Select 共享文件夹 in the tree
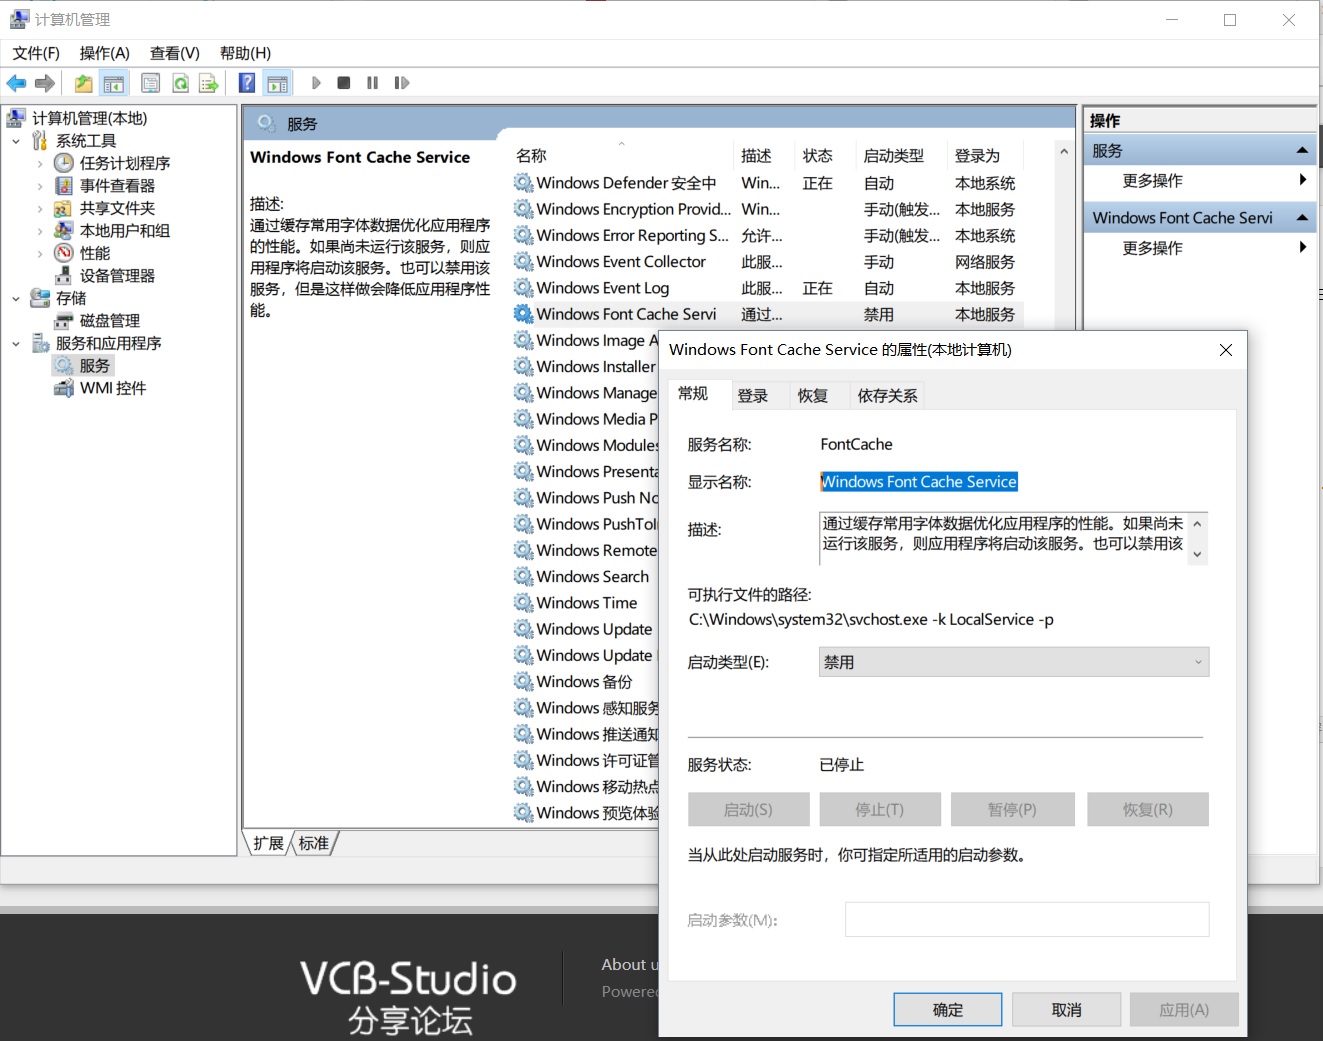Image resolution: width=1323 pixels, height=1041 pixels. (x=117, y=208)
